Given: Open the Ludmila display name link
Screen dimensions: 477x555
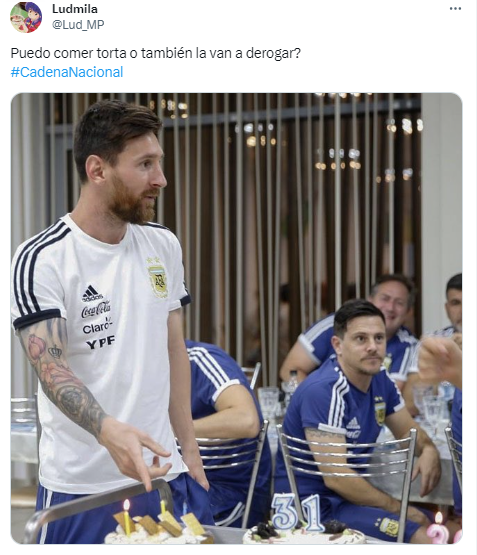Looking at the screenshot, I should 75,9.
